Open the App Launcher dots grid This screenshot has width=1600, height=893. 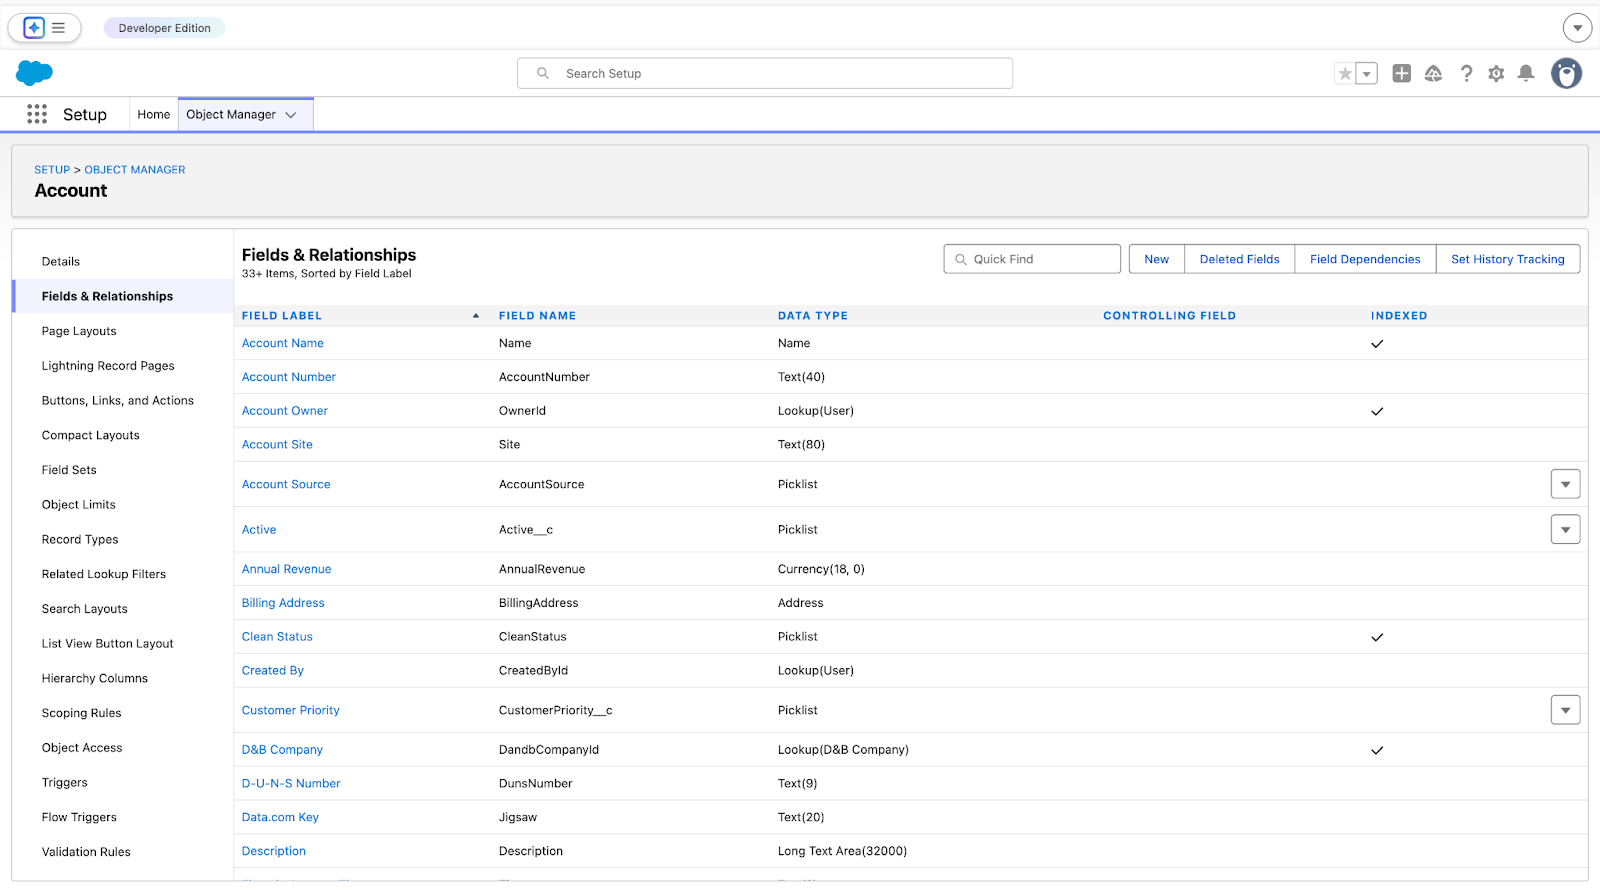coord(37,114)
